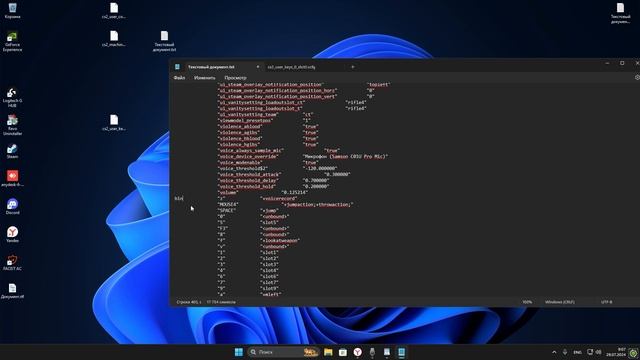The height and width of the screenshot is (360, 640).
Task: Close the Текстовый документ.txt tab
Action: coord(258,67)
